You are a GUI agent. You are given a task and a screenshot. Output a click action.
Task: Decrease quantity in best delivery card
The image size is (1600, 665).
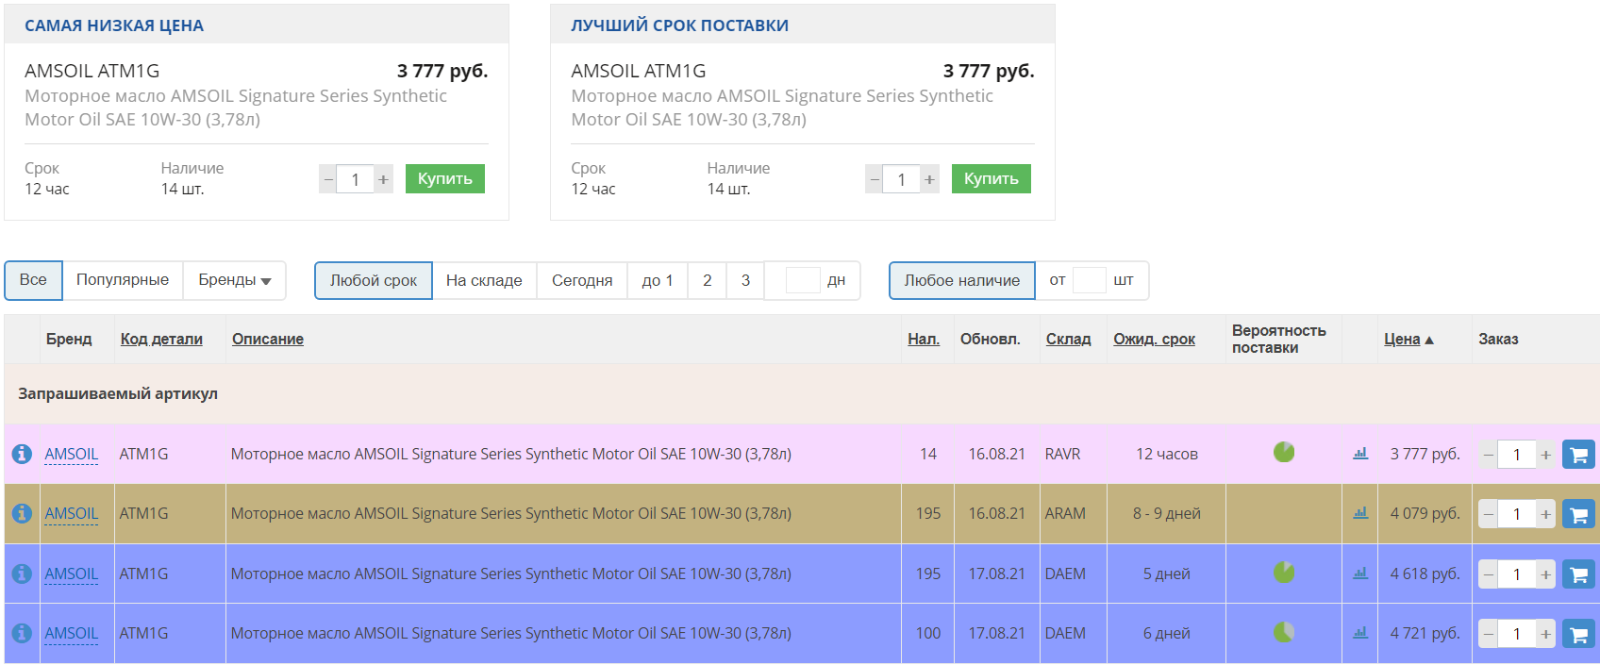tap(874, 179)
